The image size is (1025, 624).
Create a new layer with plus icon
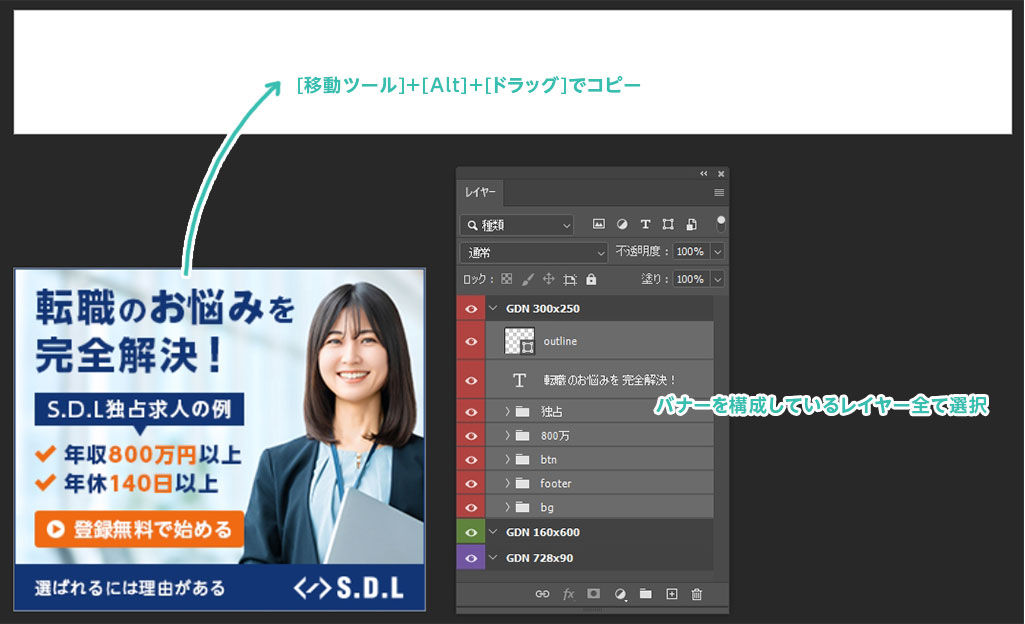(x=672, y=594)
